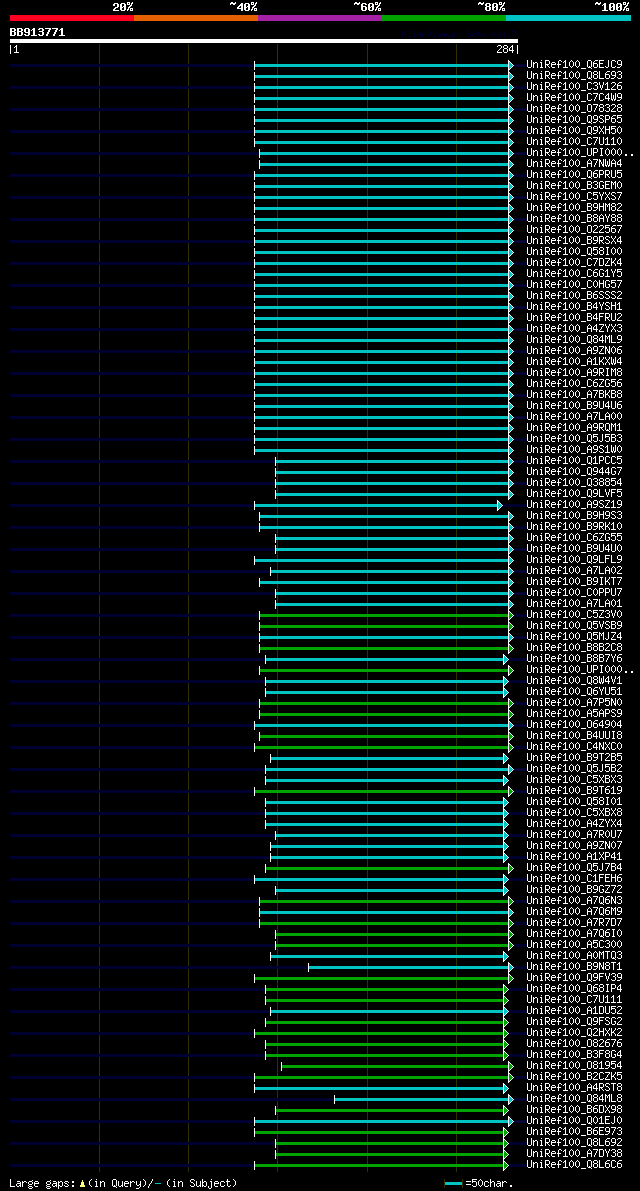Select the UniRef100_B9RK10 label
Viewport: 640px width, 1191px height.
[574, 527]
